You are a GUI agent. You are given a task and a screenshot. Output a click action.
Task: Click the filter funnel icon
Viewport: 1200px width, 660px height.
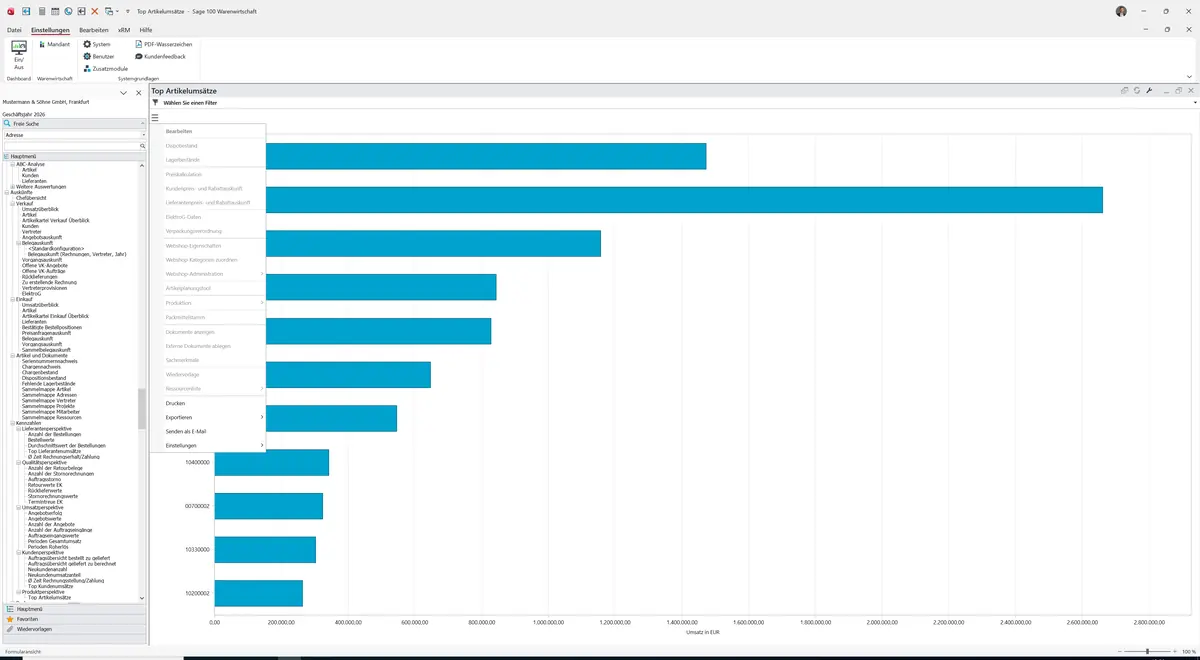(x=155, y=102)
